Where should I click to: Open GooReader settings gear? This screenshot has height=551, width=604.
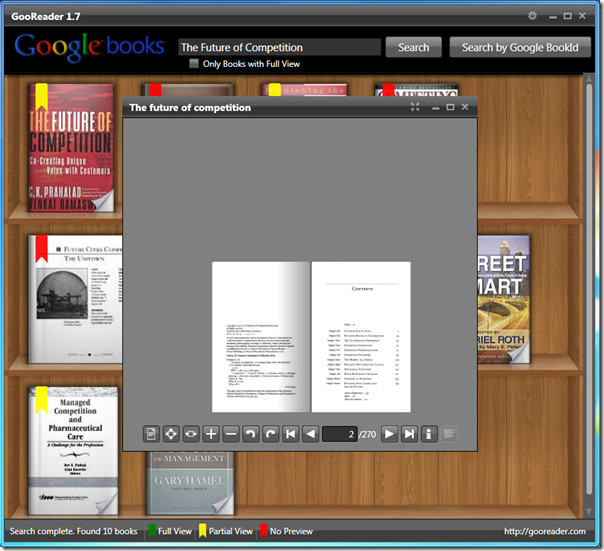(532, 16)
